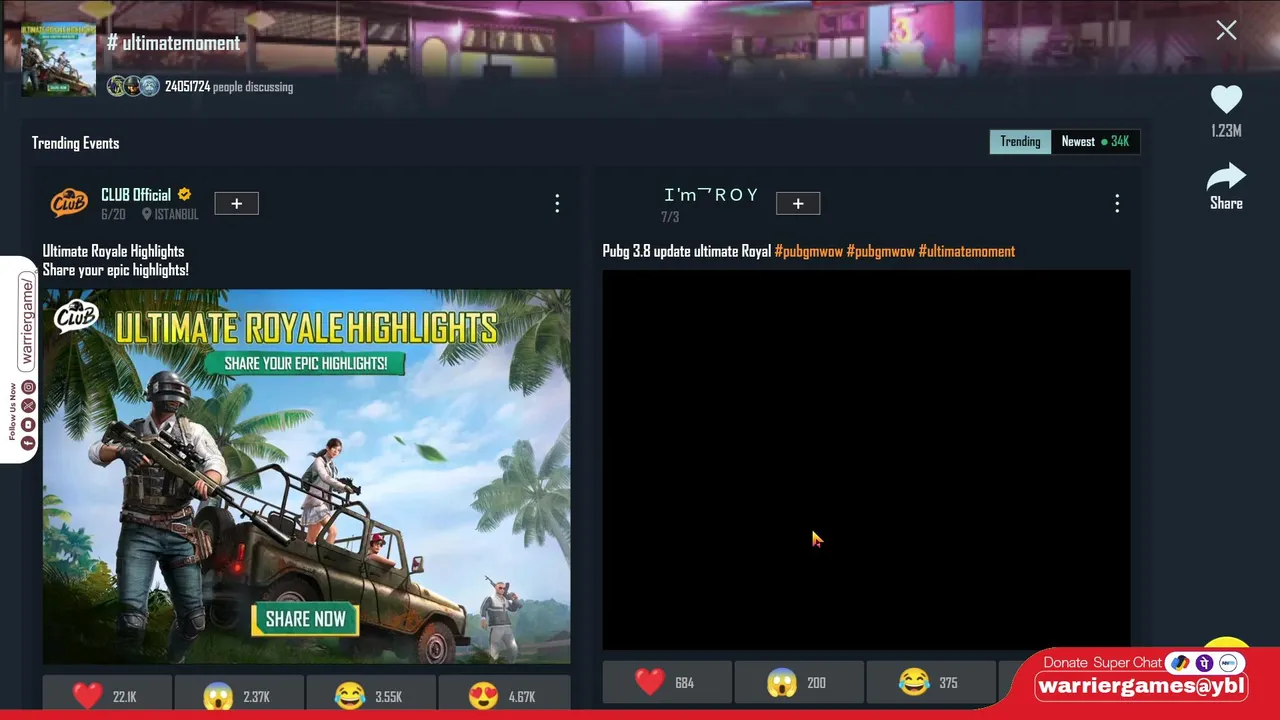The height and width of the screenshot is (720, 1280).
Task: Click the Pubg 3.8 update ultimate Royal text
Action: click(687, 251)
